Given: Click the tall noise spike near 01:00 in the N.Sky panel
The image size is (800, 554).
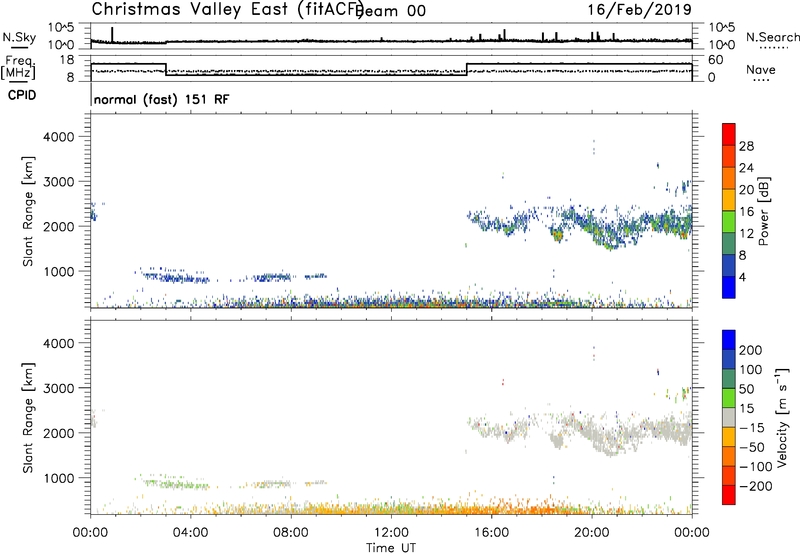Looking at the screenshot, I should [x=112, y=35].
